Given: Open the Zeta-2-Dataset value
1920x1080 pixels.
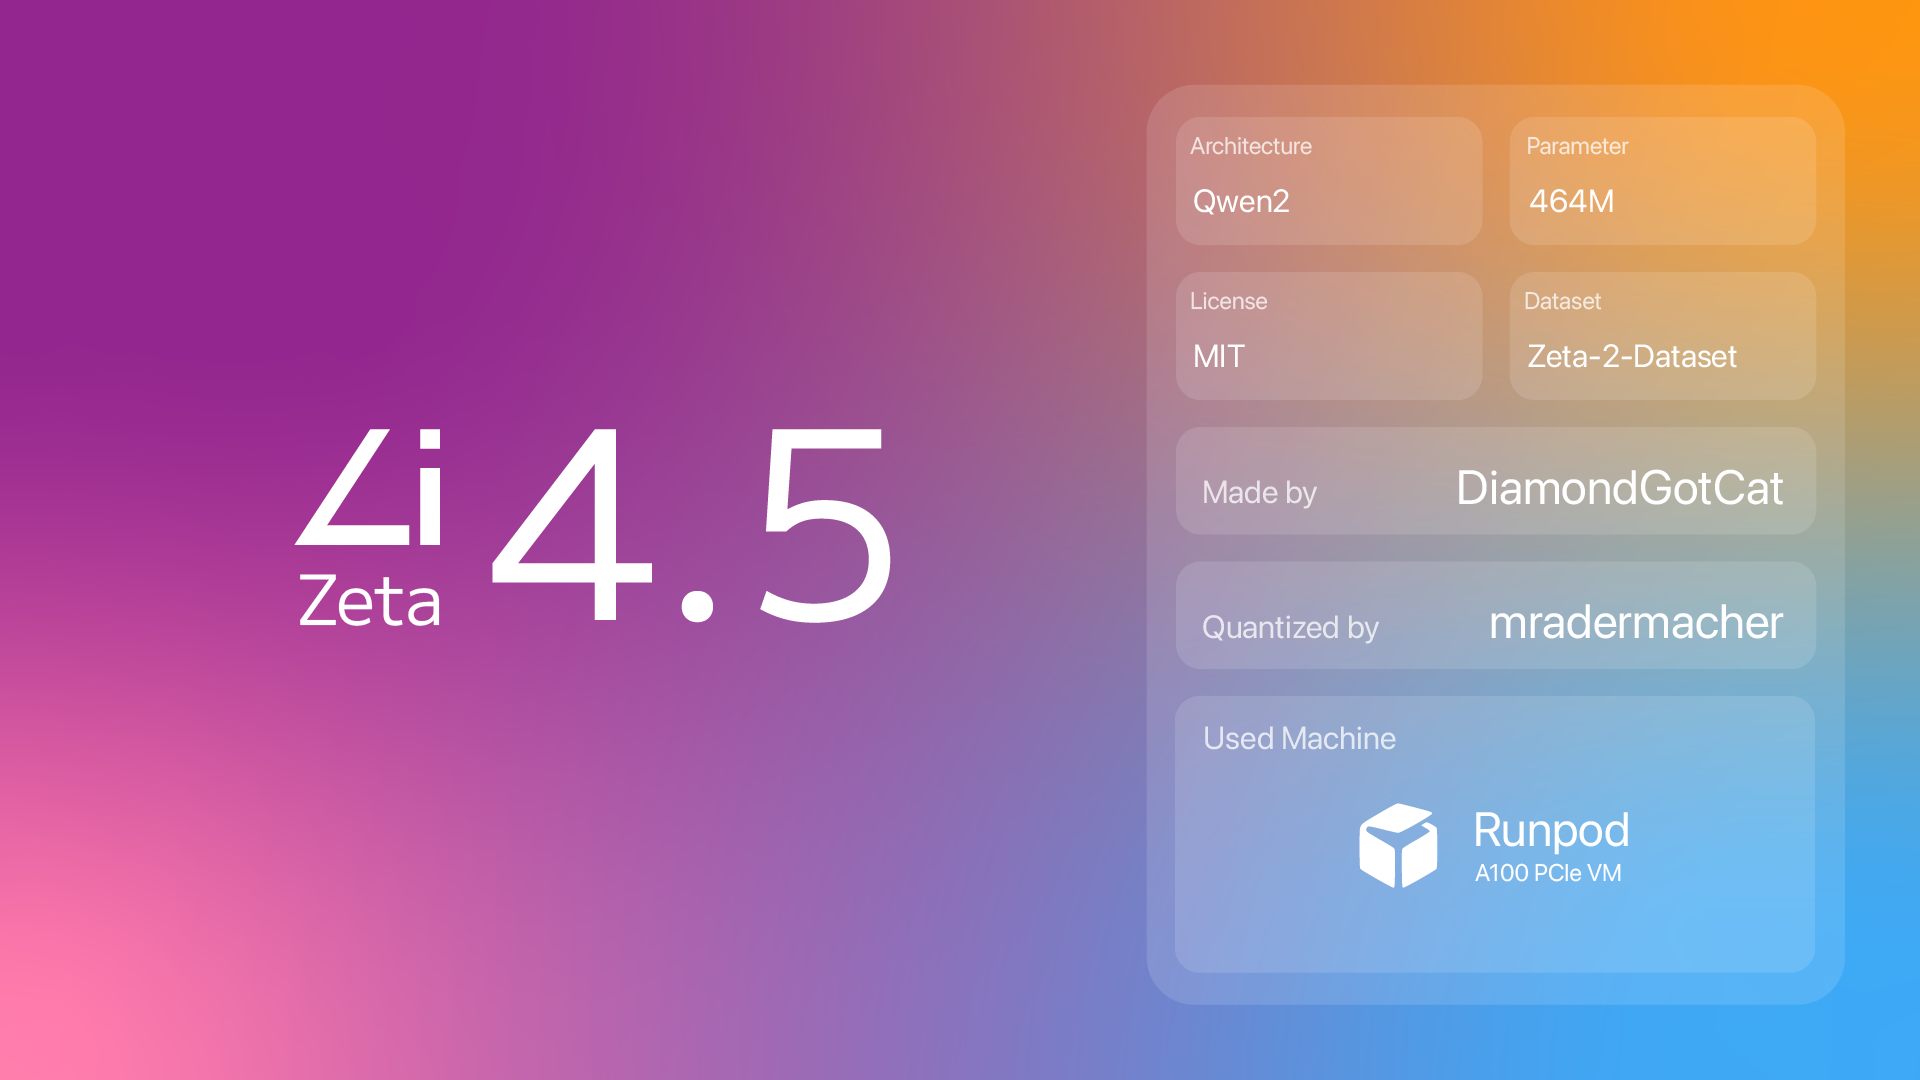Looking at the screenshot, I should 1632,357.
